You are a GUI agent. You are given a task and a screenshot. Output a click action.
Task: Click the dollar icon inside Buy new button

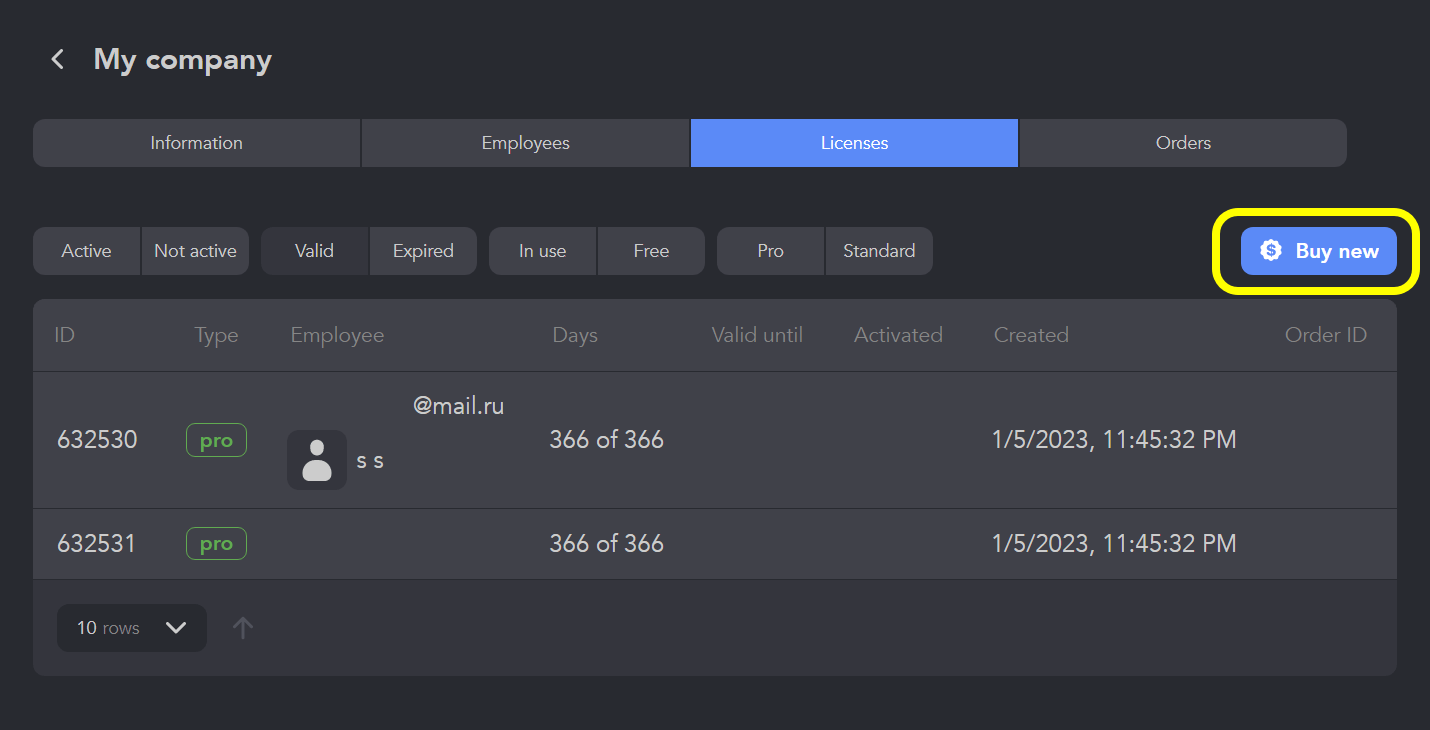click(1270, 251)
